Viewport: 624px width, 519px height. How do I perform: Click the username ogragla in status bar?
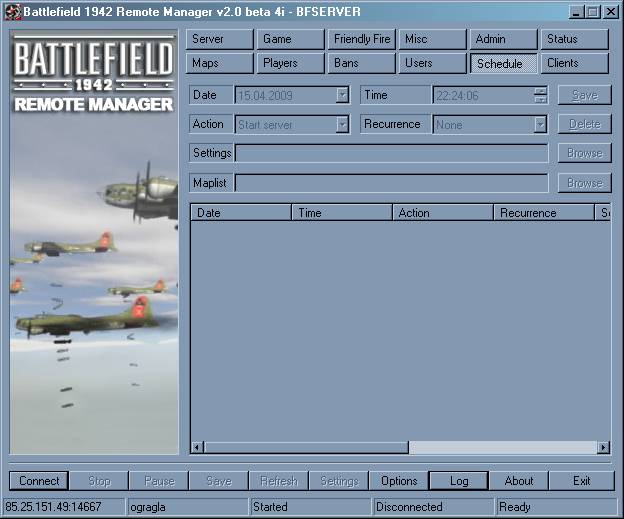[148, 507]
